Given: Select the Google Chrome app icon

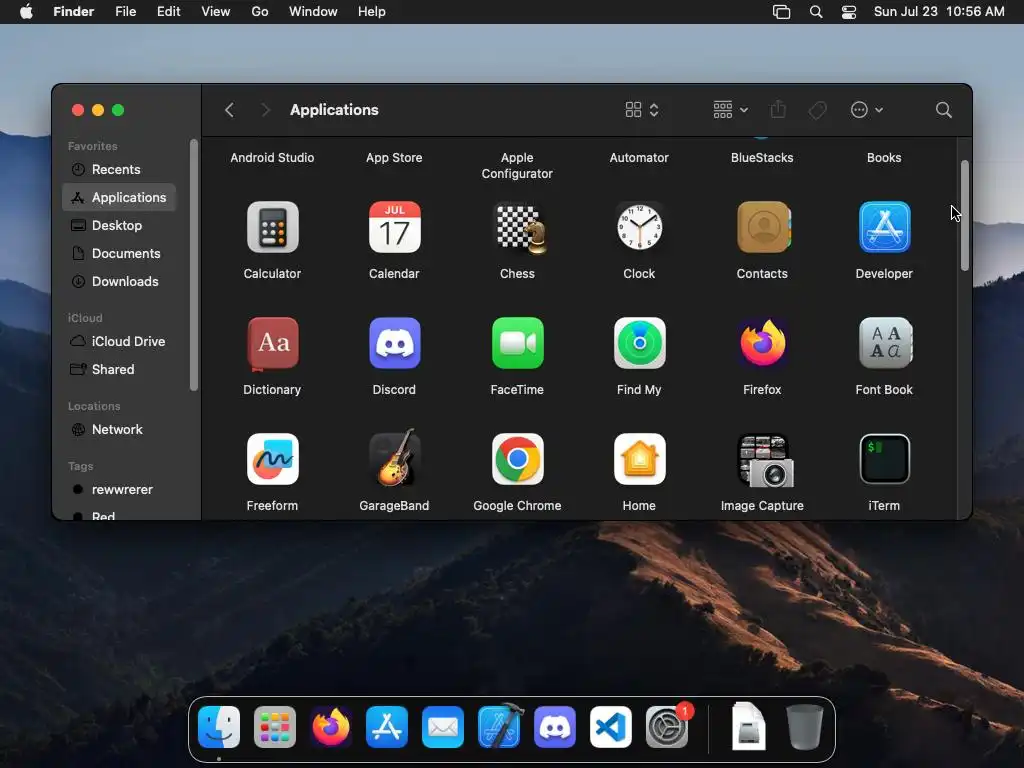Looking at the screenshot, I should (517, 459).
